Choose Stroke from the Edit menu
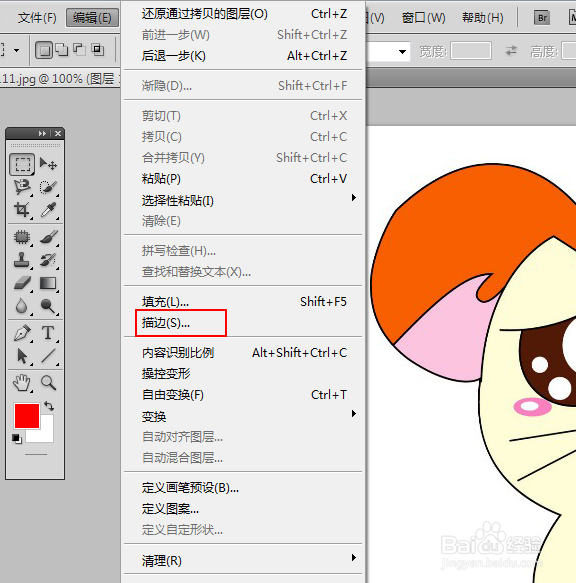This screenshot has width=576, height=583. (243, 323)
